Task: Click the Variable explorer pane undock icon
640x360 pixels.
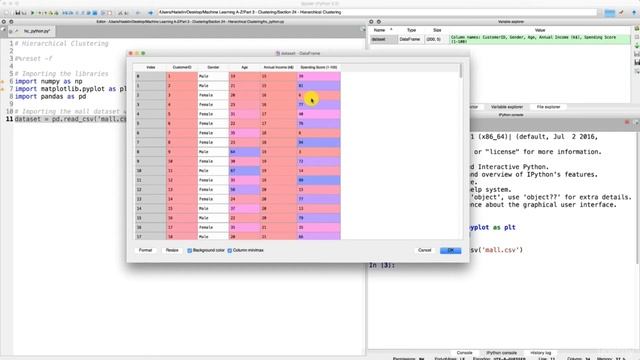Action: [371, 22]
